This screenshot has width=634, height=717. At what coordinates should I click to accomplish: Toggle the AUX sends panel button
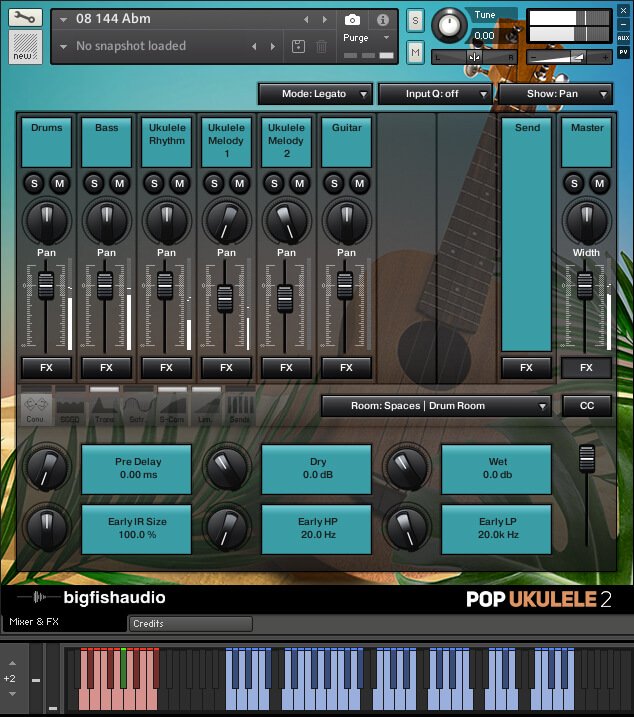click(623, 38)
